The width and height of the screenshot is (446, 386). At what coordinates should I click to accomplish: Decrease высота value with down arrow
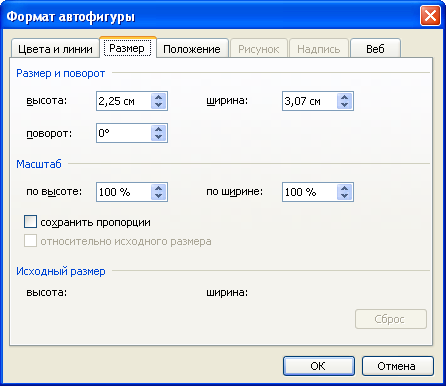[x=159, y=105]
